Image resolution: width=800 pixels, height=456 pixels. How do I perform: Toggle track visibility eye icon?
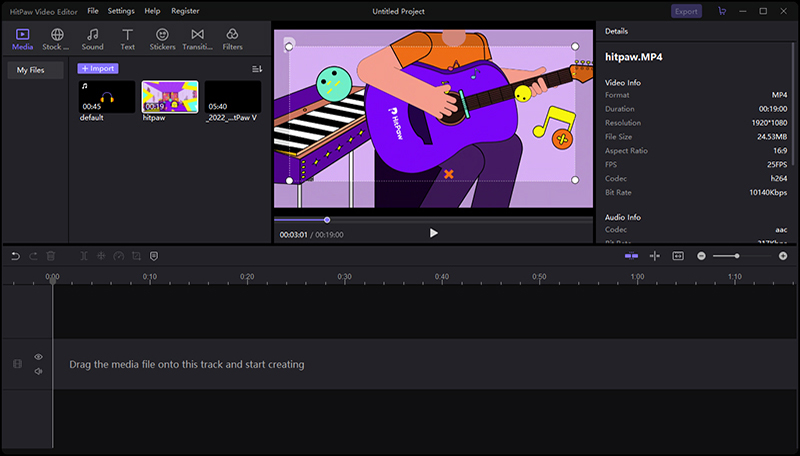tap(39, 357)
